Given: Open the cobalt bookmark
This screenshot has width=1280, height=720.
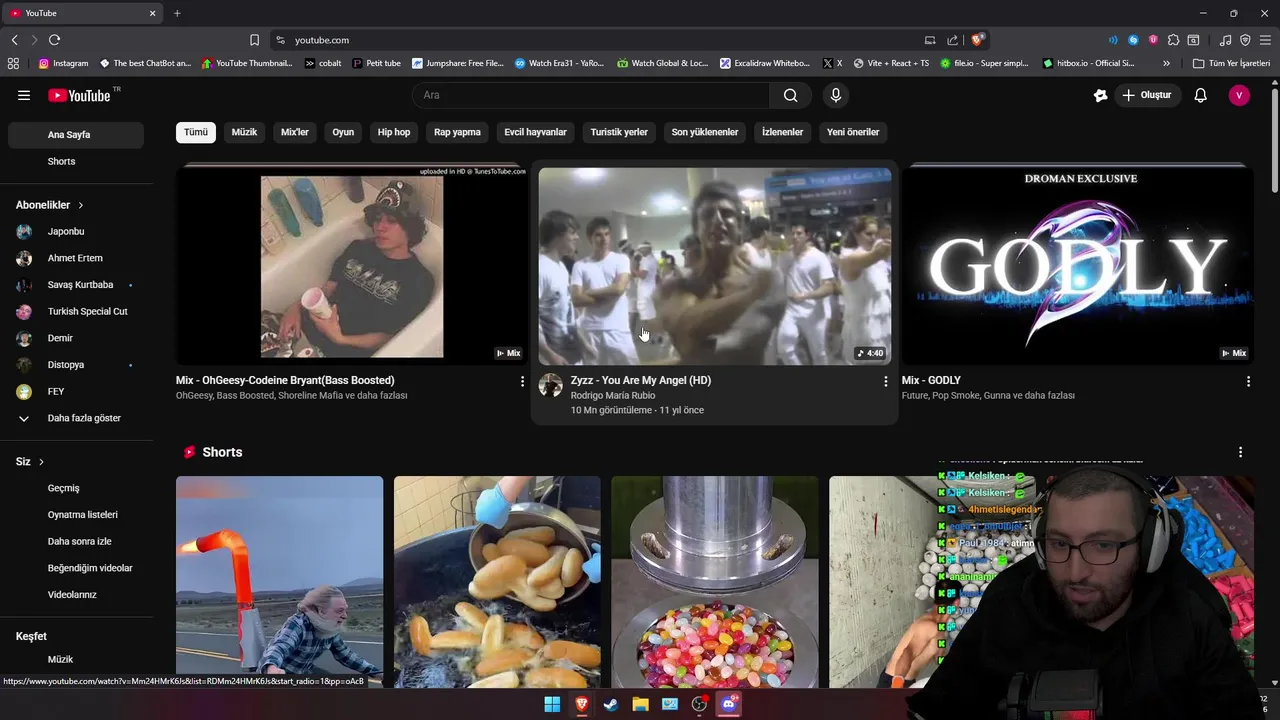Looking at the screenshot, I should point(323,63).
